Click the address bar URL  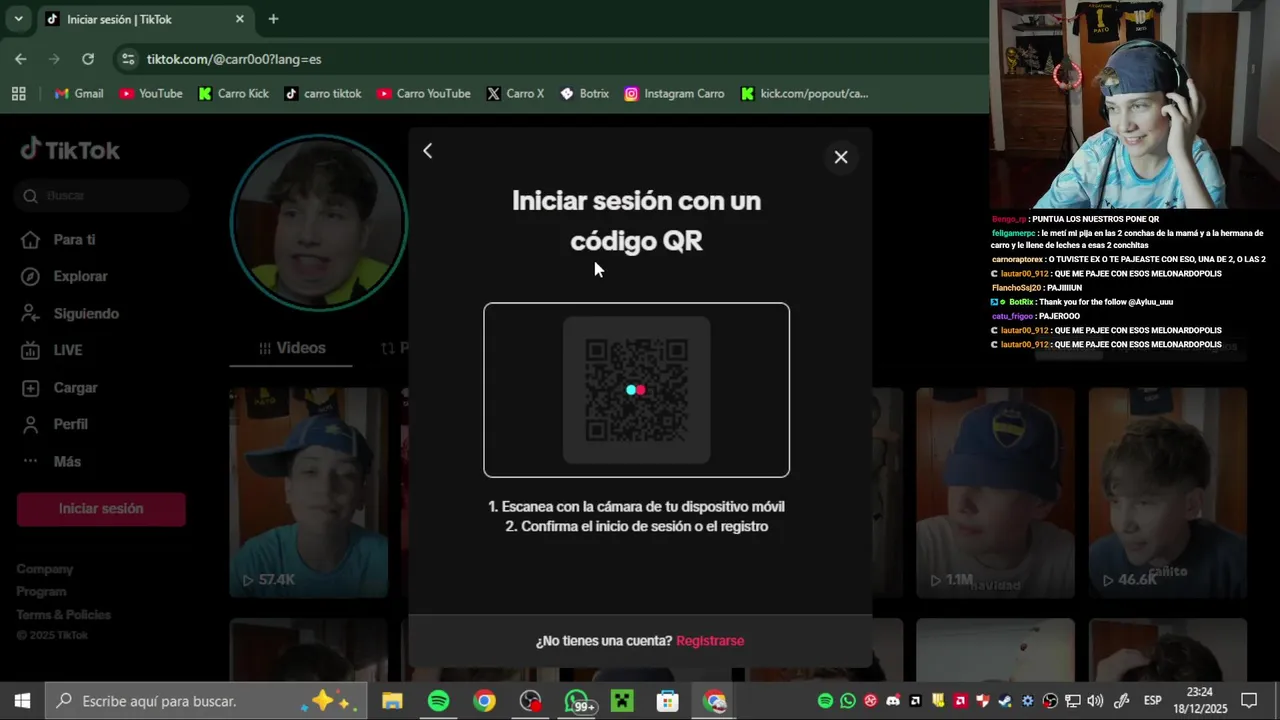(234, 60)
